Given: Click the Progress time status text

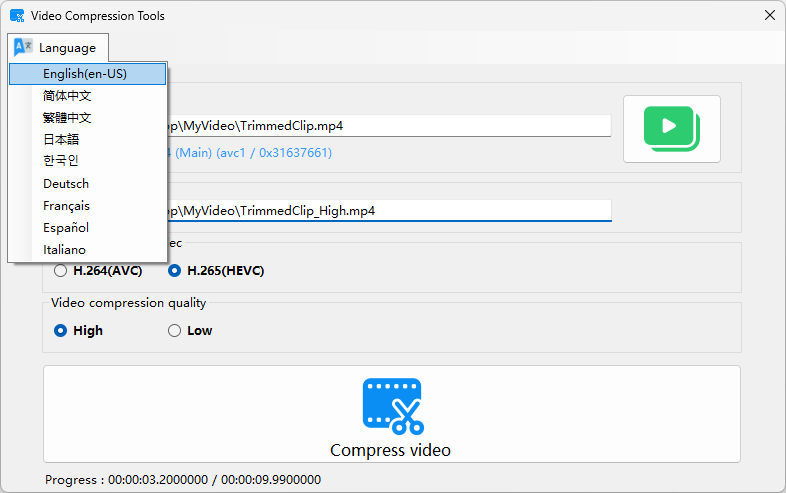Looking at the screenshot, I should (183, 480).
